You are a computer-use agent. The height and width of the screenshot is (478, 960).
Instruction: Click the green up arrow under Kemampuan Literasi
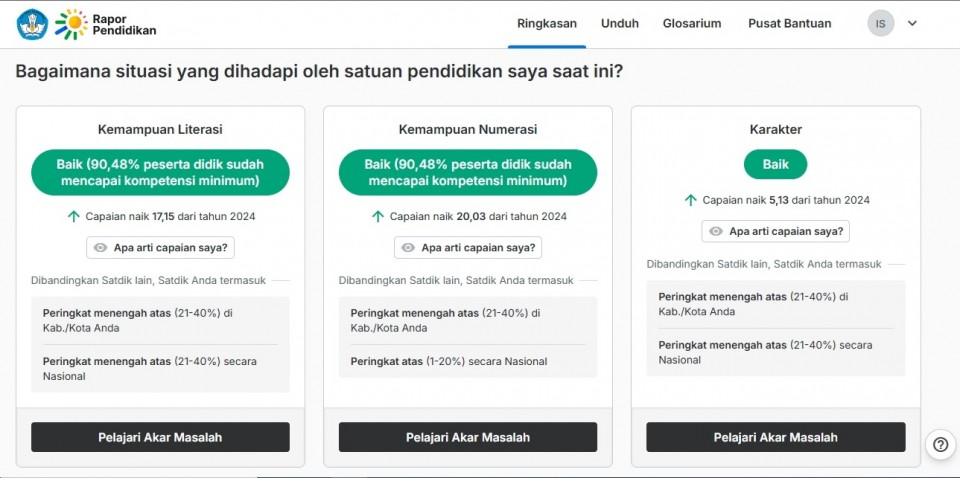click(x=73, y=216)
